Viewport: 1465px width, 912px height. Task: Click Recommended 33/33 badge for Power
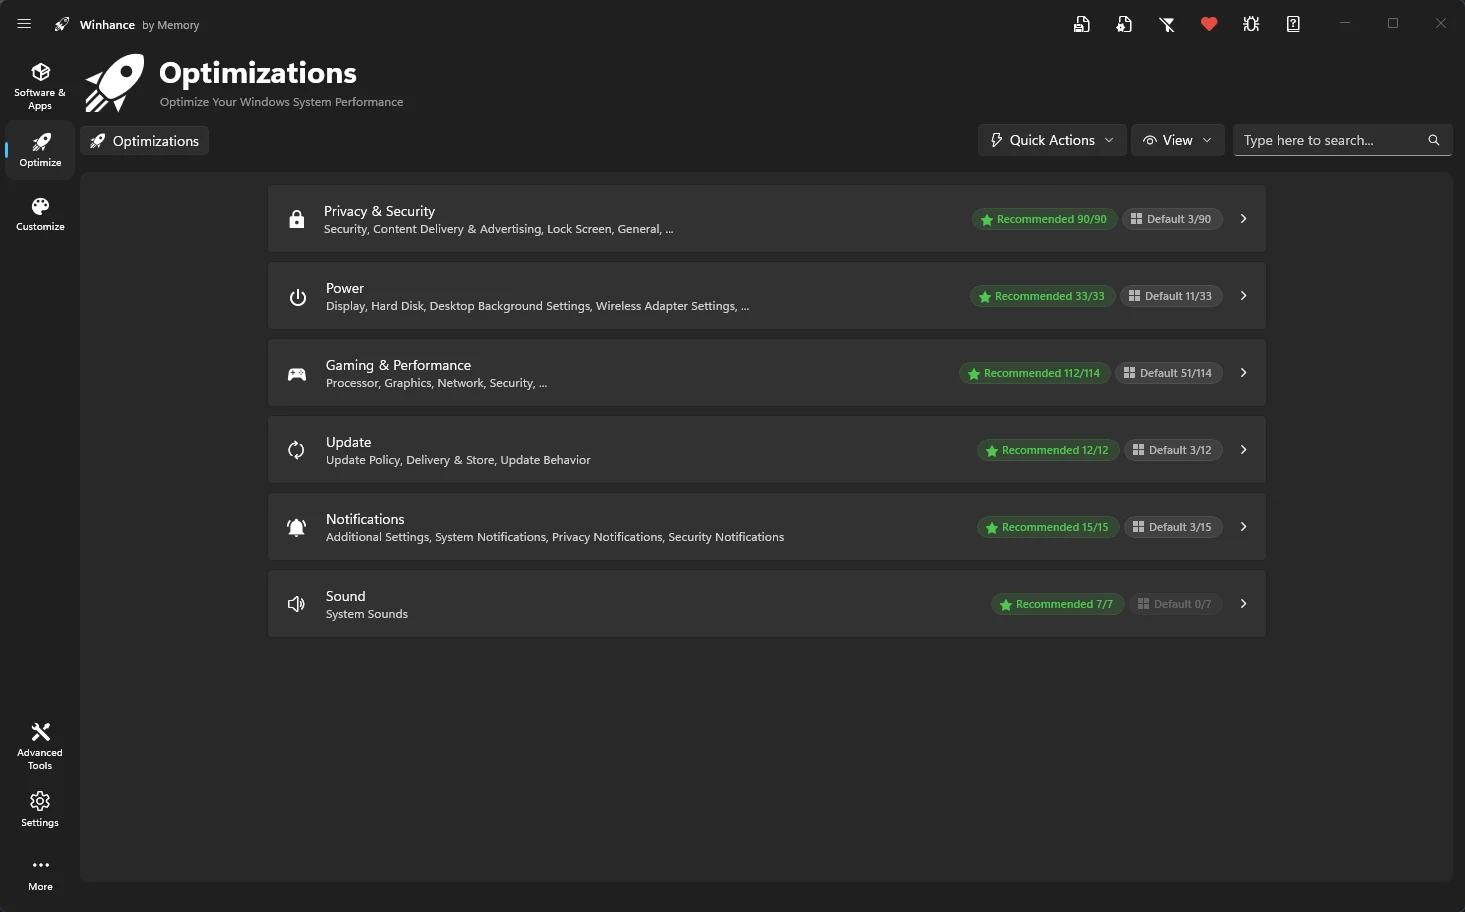(1042, 296)
